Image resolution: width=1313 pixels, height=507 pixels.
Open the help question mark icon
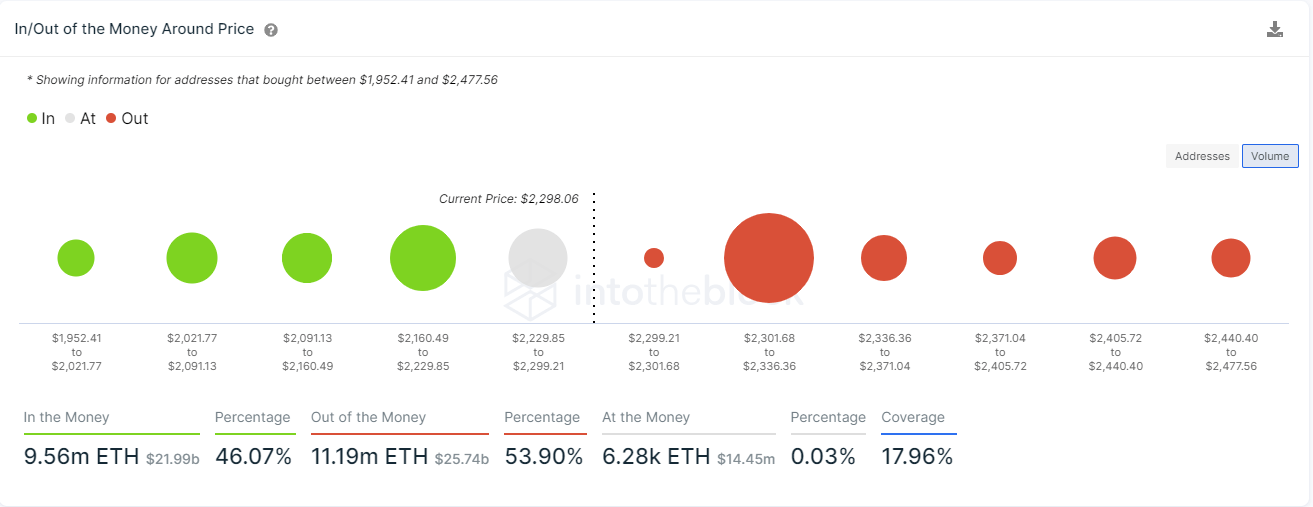(271, 30)
